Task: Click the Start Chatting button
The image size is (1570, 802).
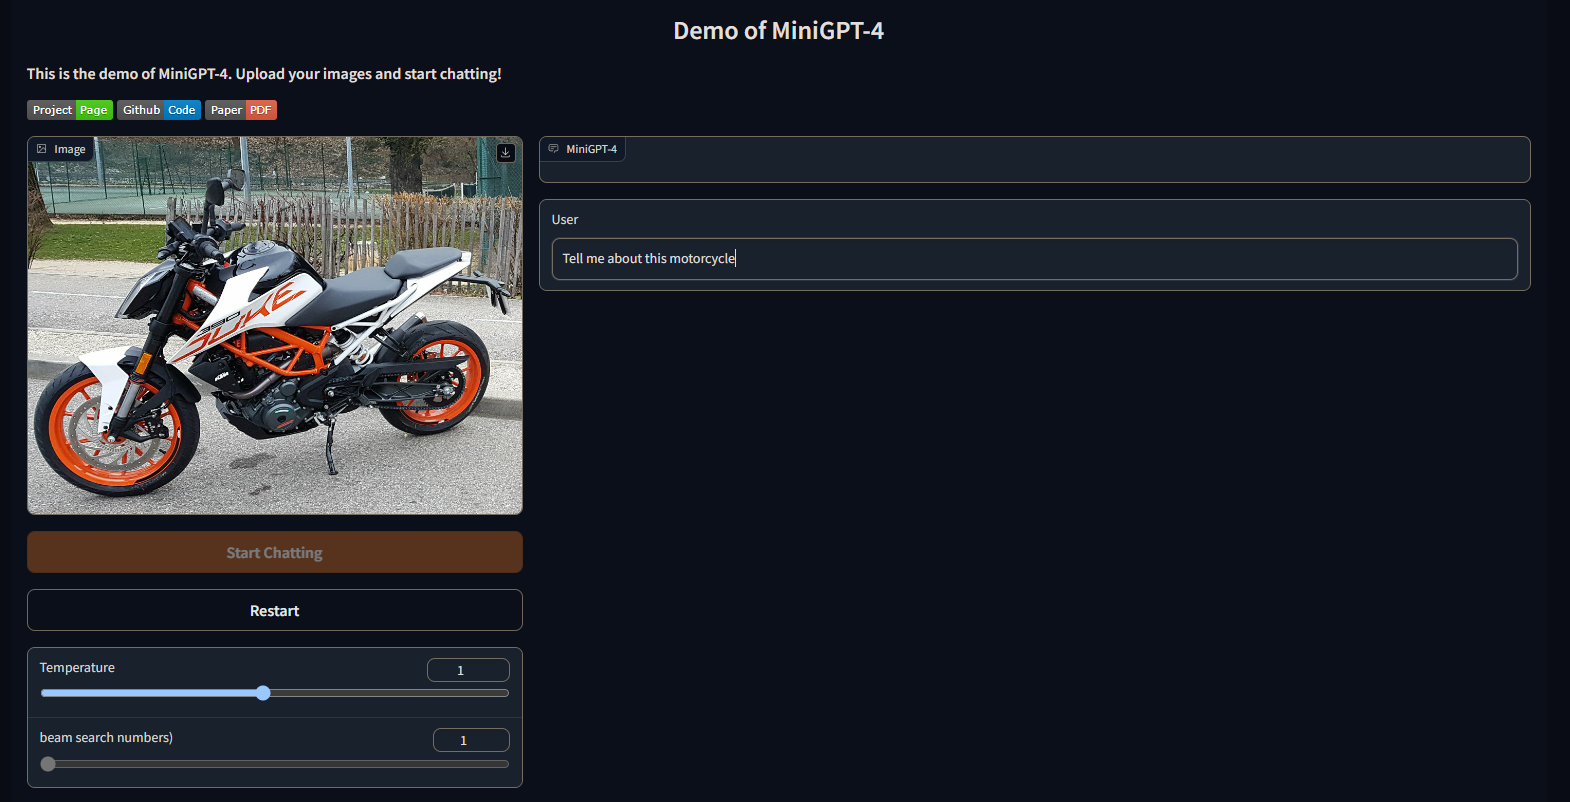Action: tap(275, 552)
